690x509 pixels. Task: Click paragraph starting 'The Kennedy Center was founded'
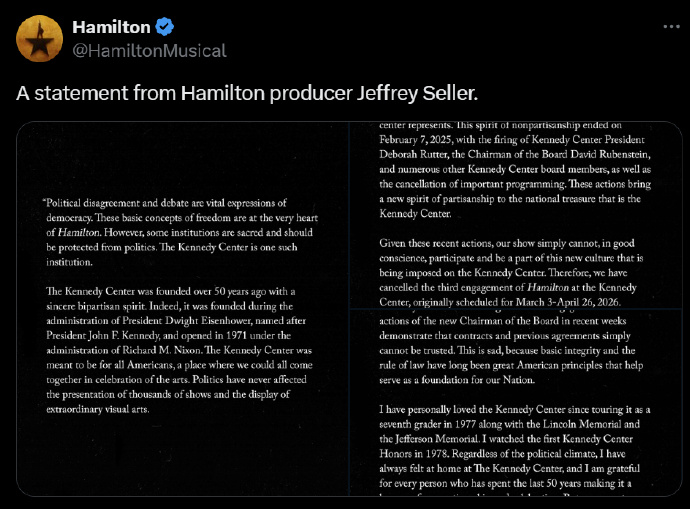click(x=180, y=350)
